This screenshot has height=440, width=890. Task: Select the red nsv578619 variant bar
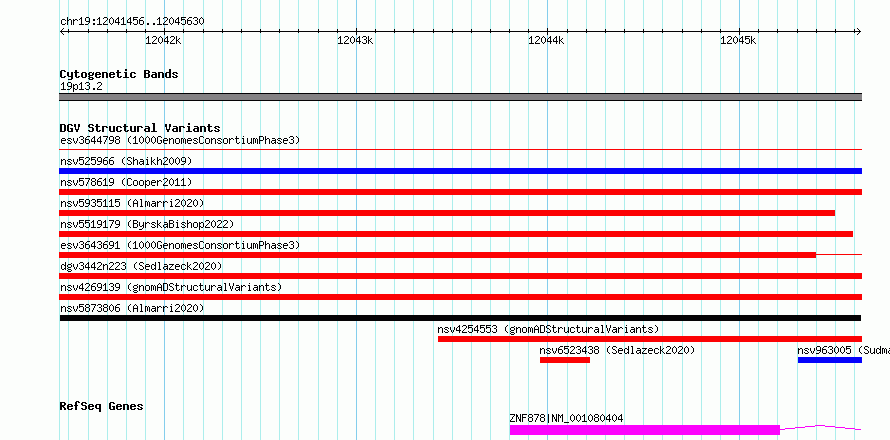pos(460,192)
